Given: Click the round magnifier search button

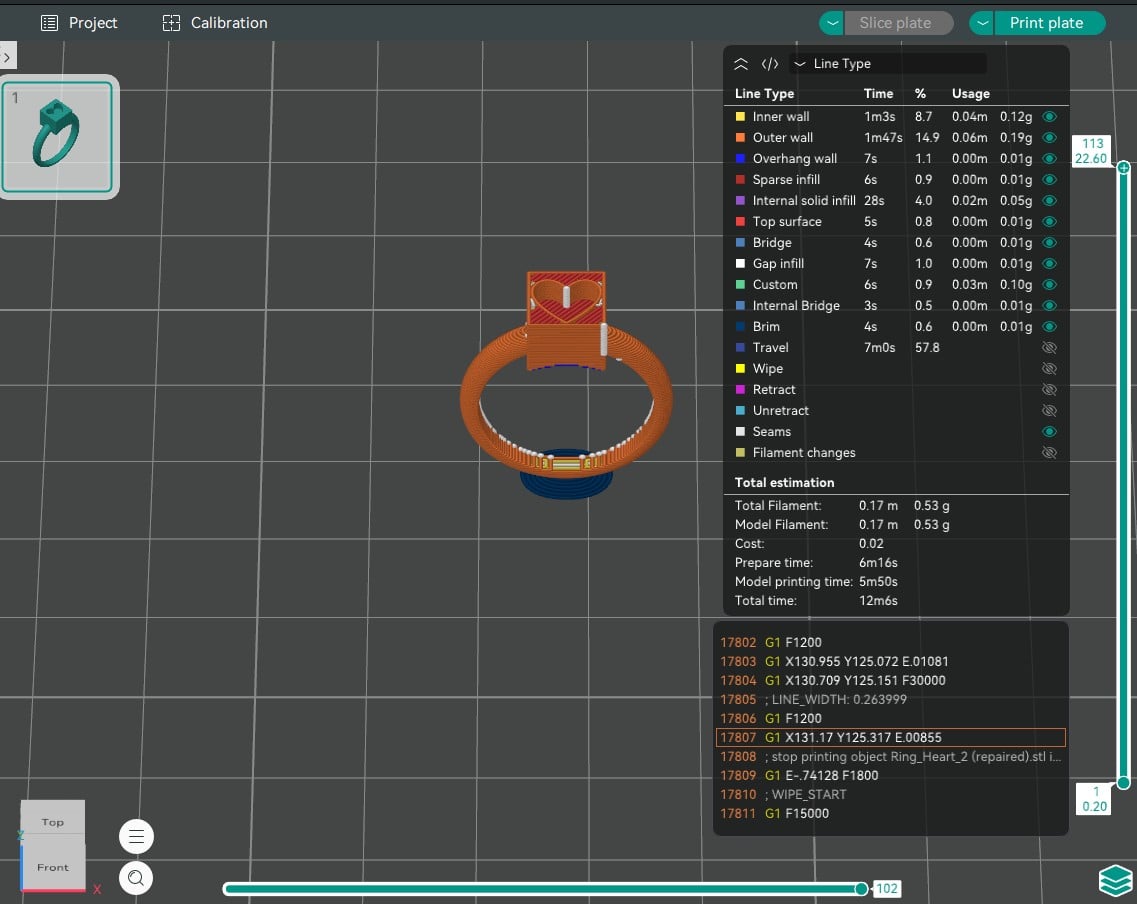Looking at the screenshot, I should click(136, 879).
